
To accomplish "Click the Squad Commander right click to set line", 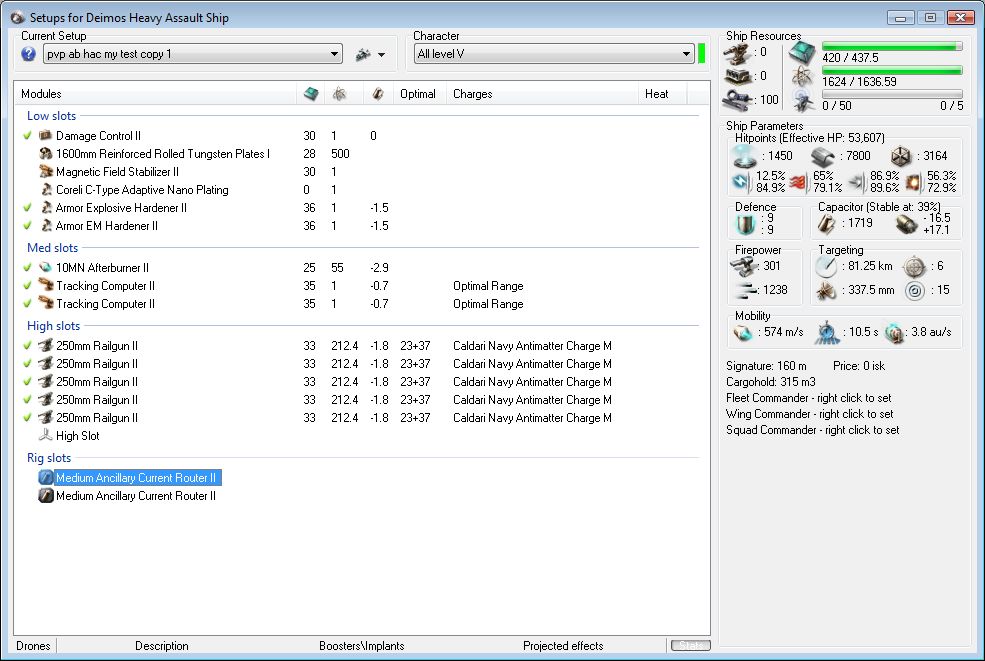I will [812, 430].
